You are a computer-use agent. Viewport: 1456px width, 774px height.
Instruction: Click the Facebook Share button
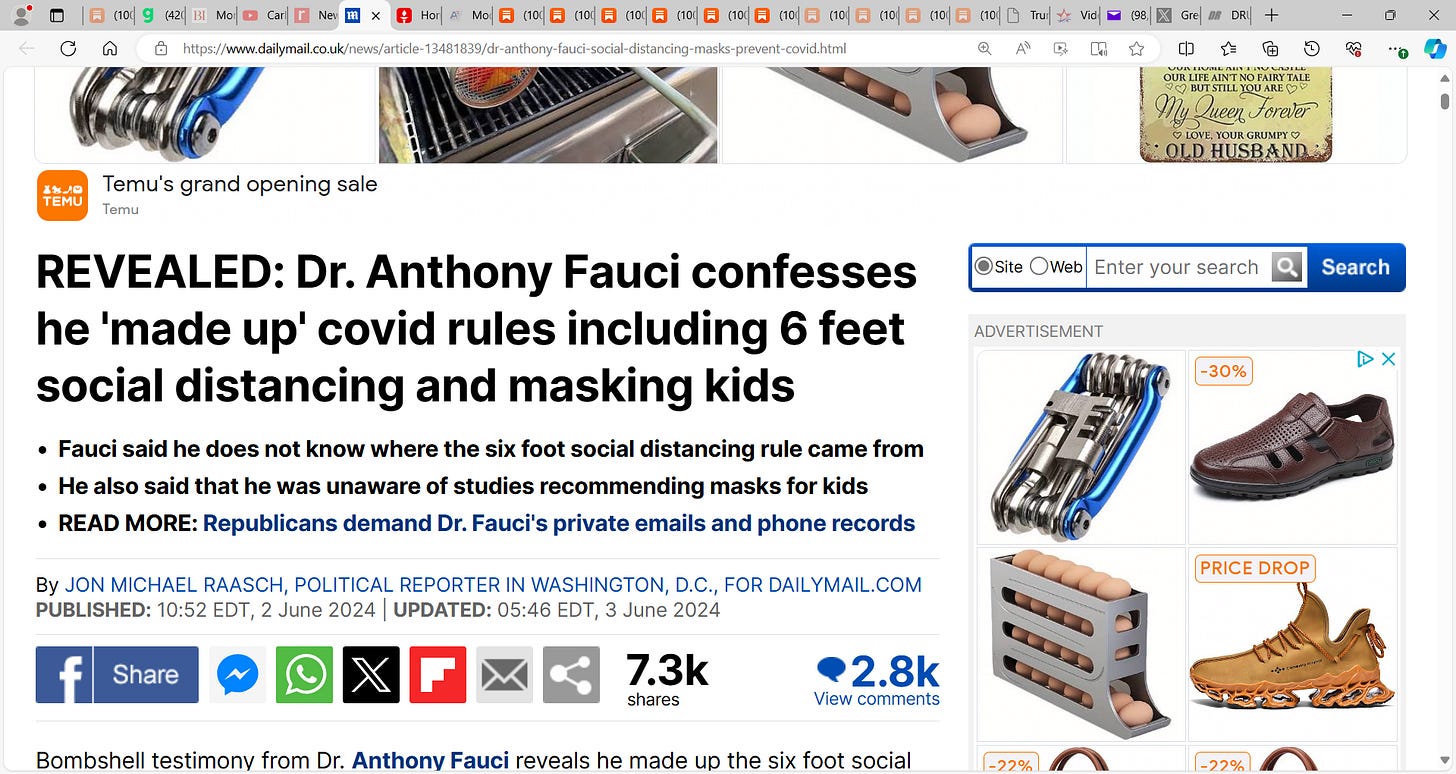click(x=117, y=675)
